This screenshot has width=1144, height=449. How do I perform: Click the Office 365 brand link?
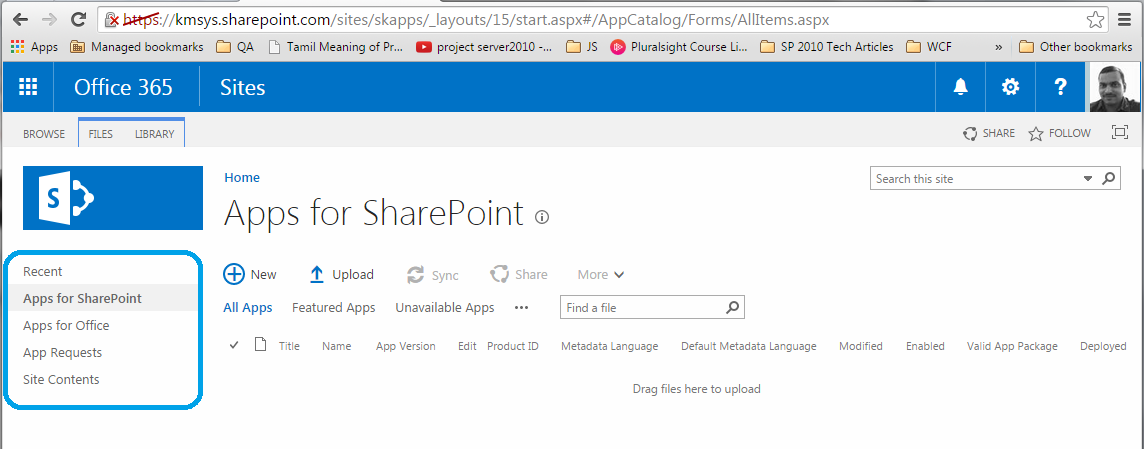point(123,88)
